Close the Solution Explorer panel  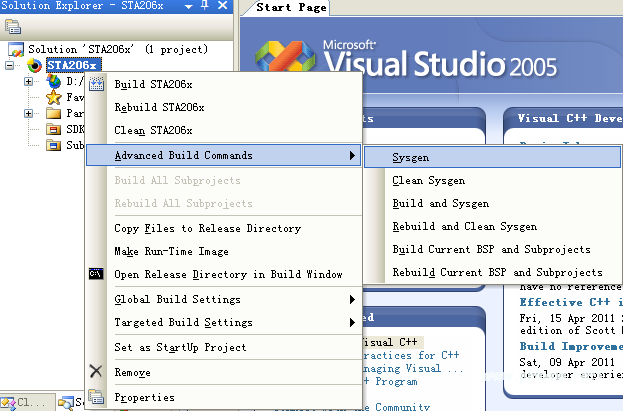coord(223,6)
